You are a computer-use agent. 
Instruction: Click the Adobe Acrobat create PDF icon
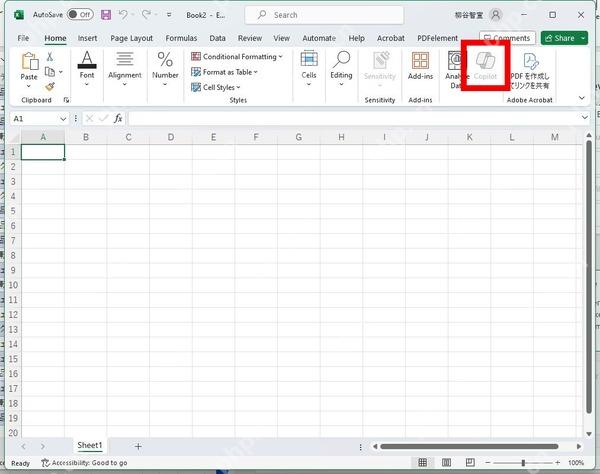[530, 61]
